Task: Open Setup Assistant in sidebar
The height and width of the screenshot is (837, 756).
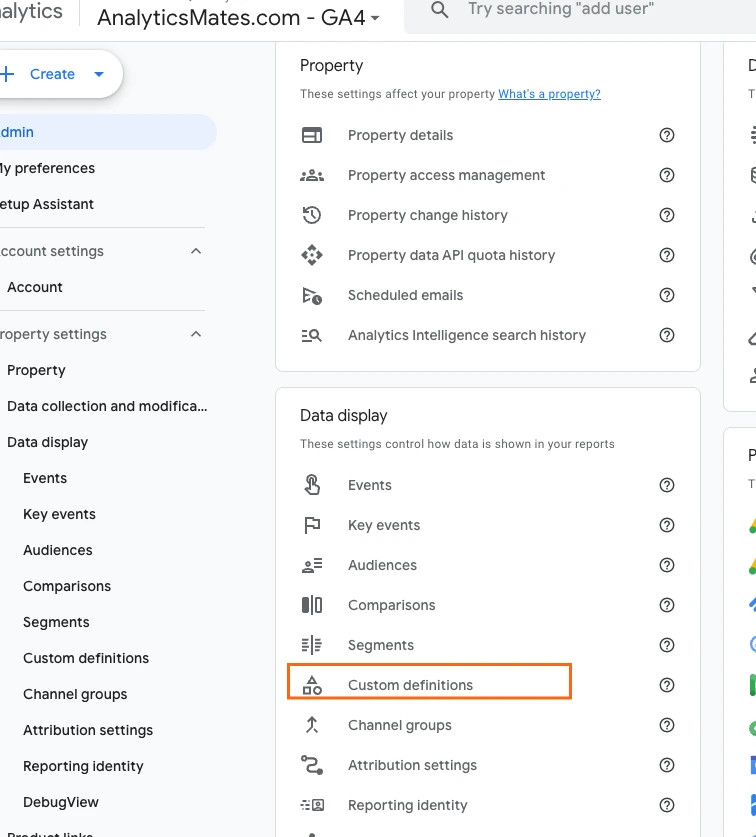Action: (x=47, y=204)
